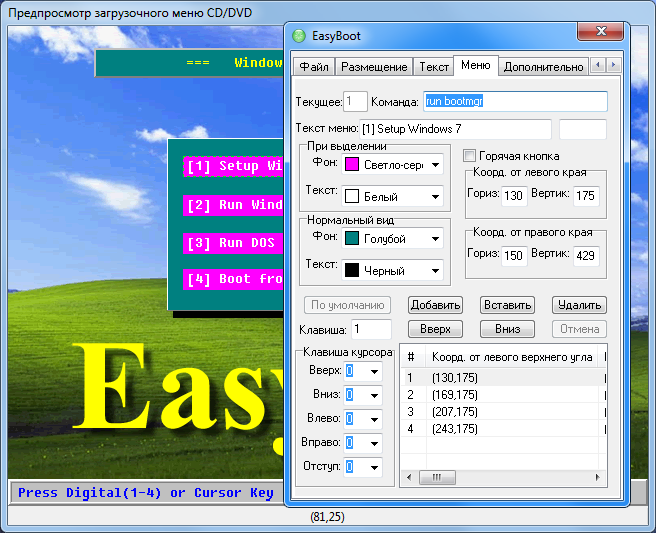Click the Отмена button
656x533 pixels.
tap(579, 329)
